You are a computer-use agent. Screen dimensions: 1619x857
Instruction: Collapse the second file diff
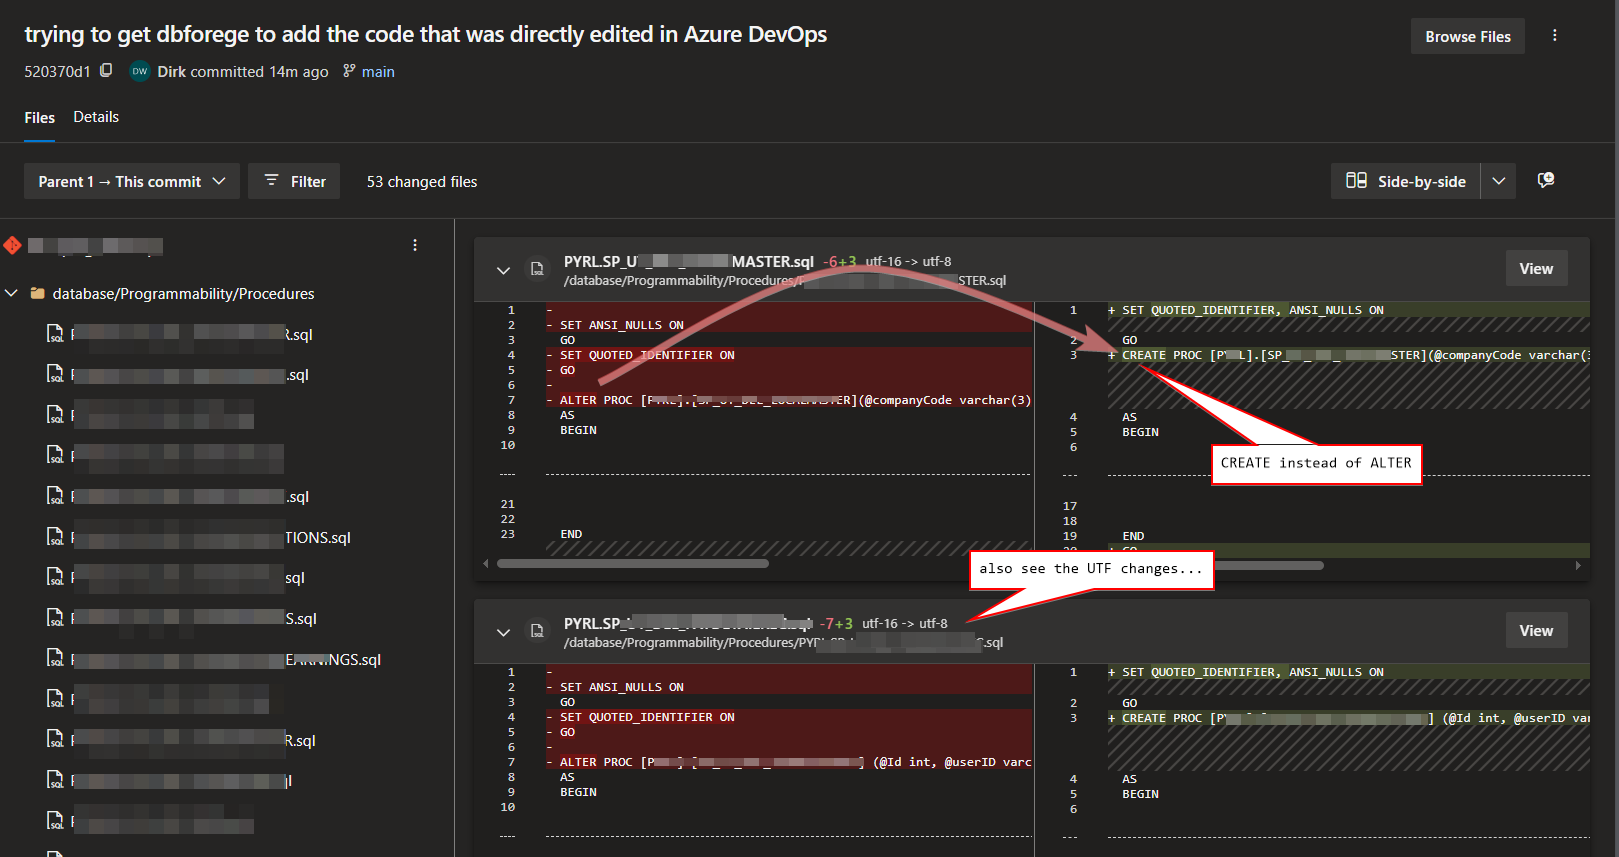(x=503, y=632)
